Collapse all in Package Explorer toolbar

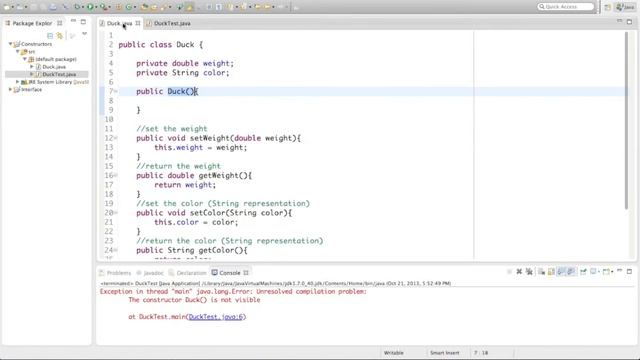point(50,36)
